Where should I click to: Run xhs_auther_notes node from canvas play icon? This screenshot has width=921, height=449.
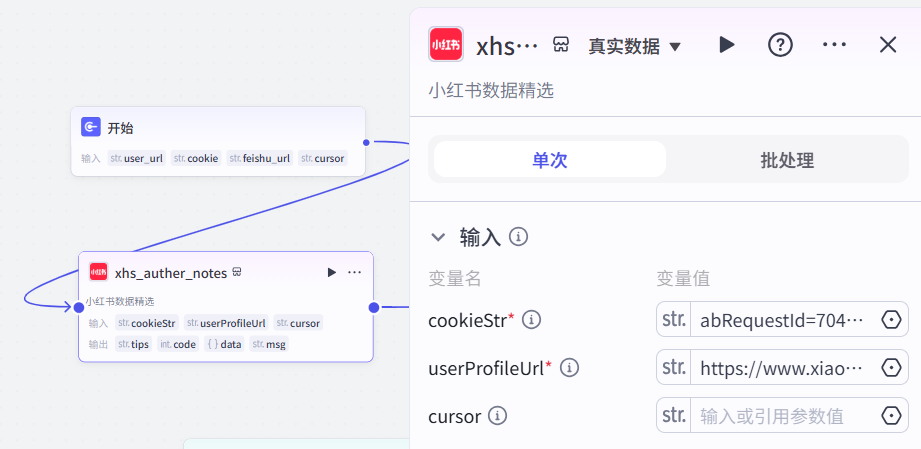point(332,272)
